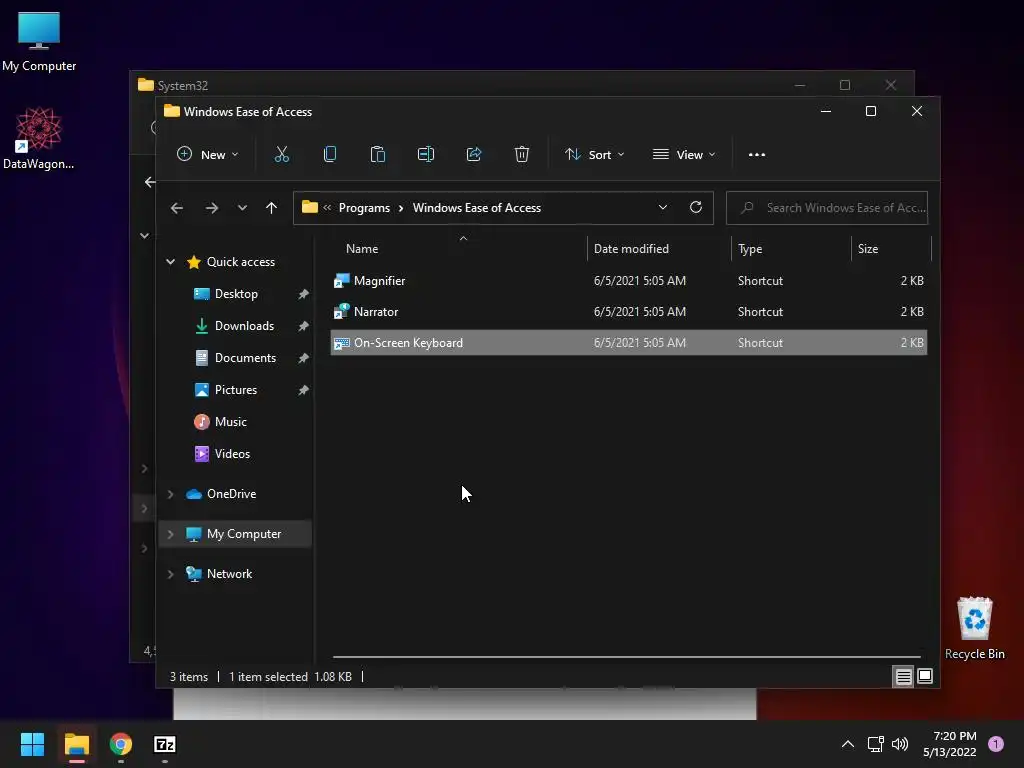Open the New dropdown menu

[x=208, y=155]
